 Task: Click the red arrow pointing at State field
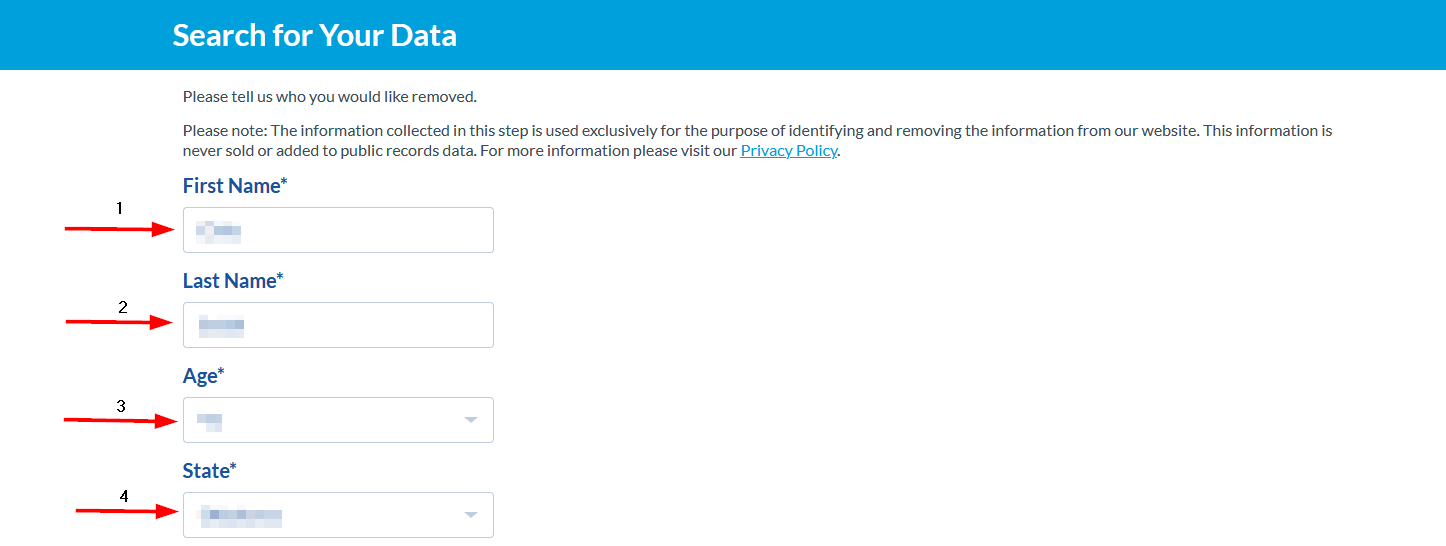pyautogui.click(x=127, y=511)
